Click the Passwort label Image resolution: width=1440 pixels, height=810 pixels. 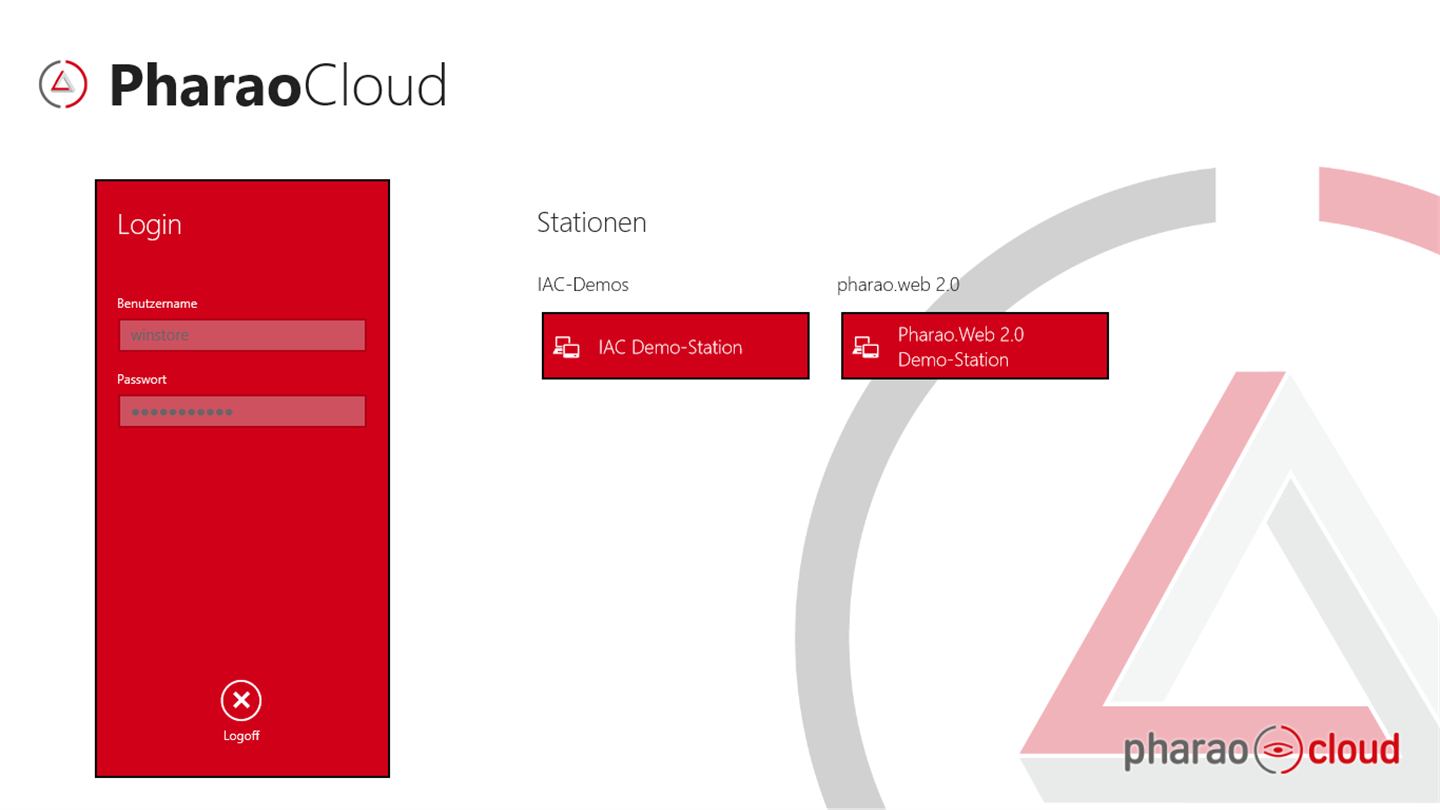coord(142,379)
